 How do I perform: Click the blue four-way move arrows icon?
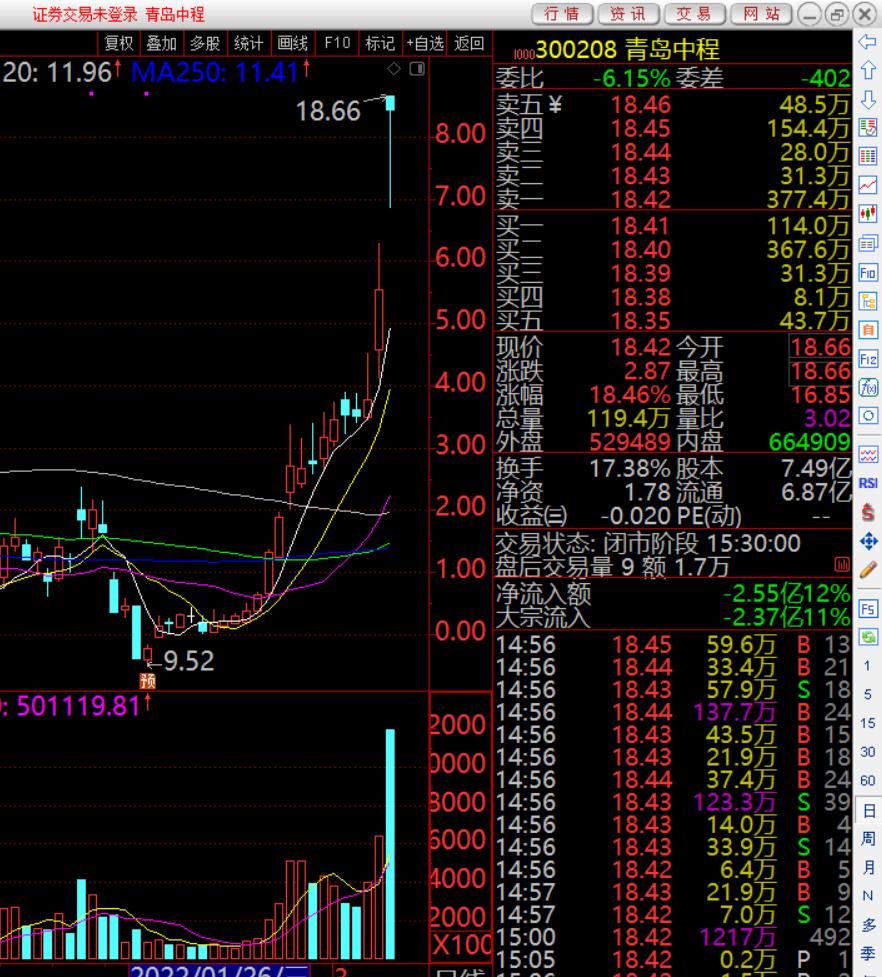pyautogui.click(x=868, y=541)
